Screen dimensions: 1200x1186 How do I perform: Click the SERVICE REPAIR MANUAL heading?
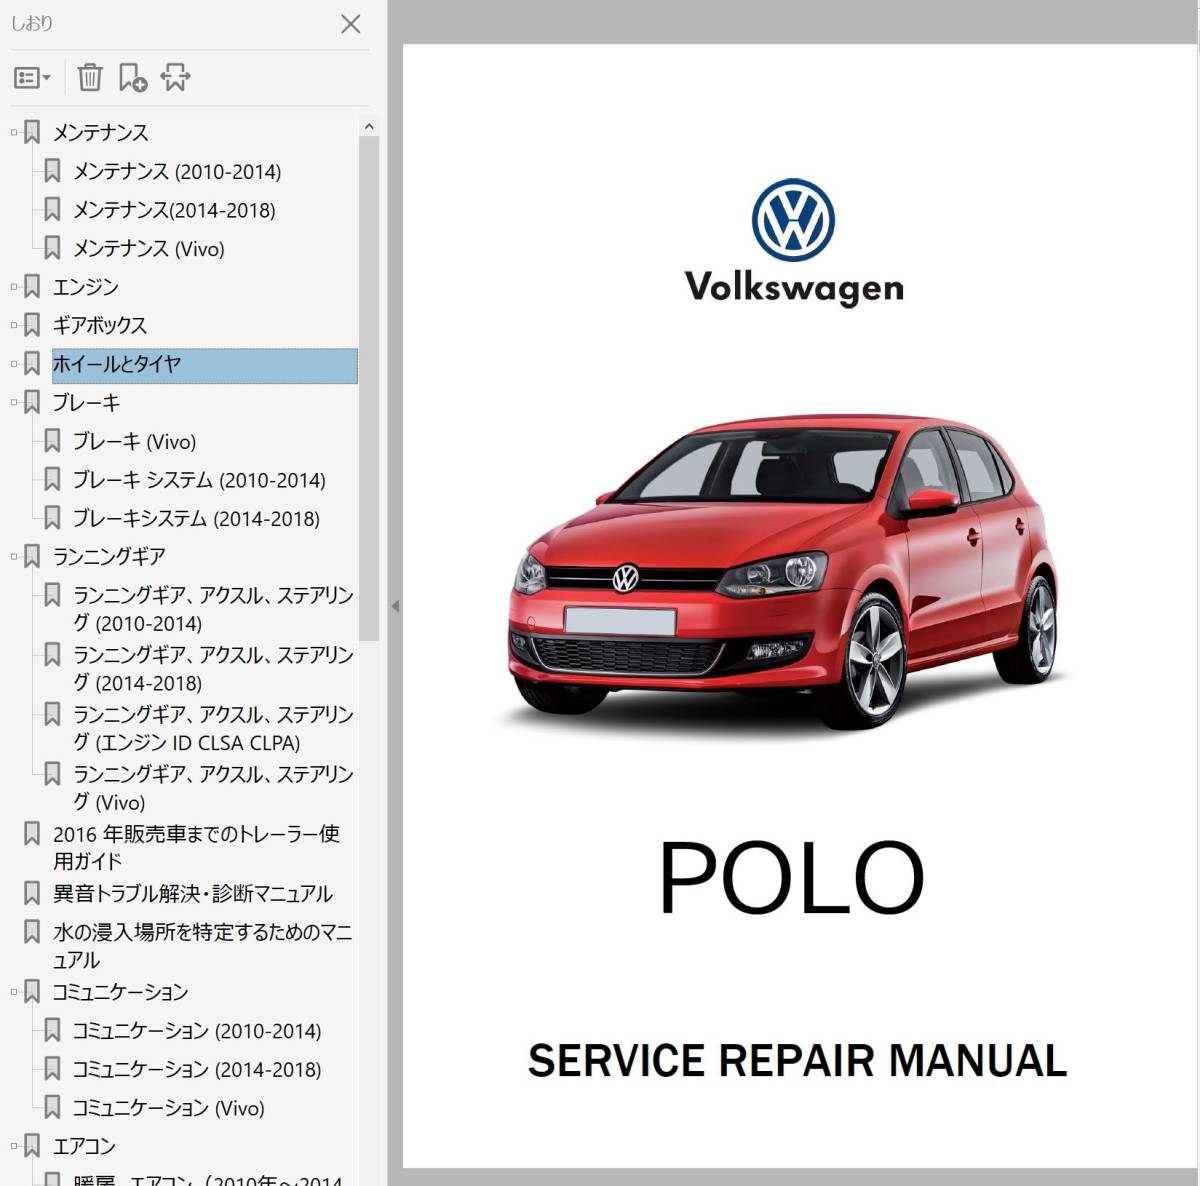(x=797, y=1061)
